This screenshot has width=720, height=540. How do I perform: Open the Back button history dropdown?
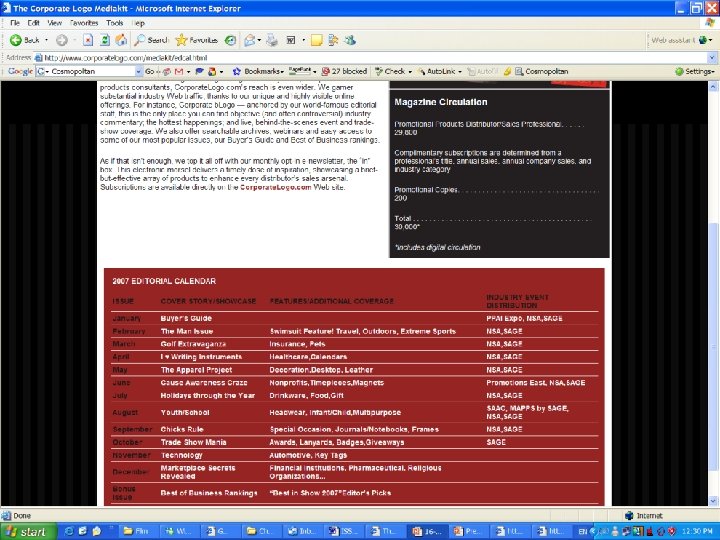[46, 40]
